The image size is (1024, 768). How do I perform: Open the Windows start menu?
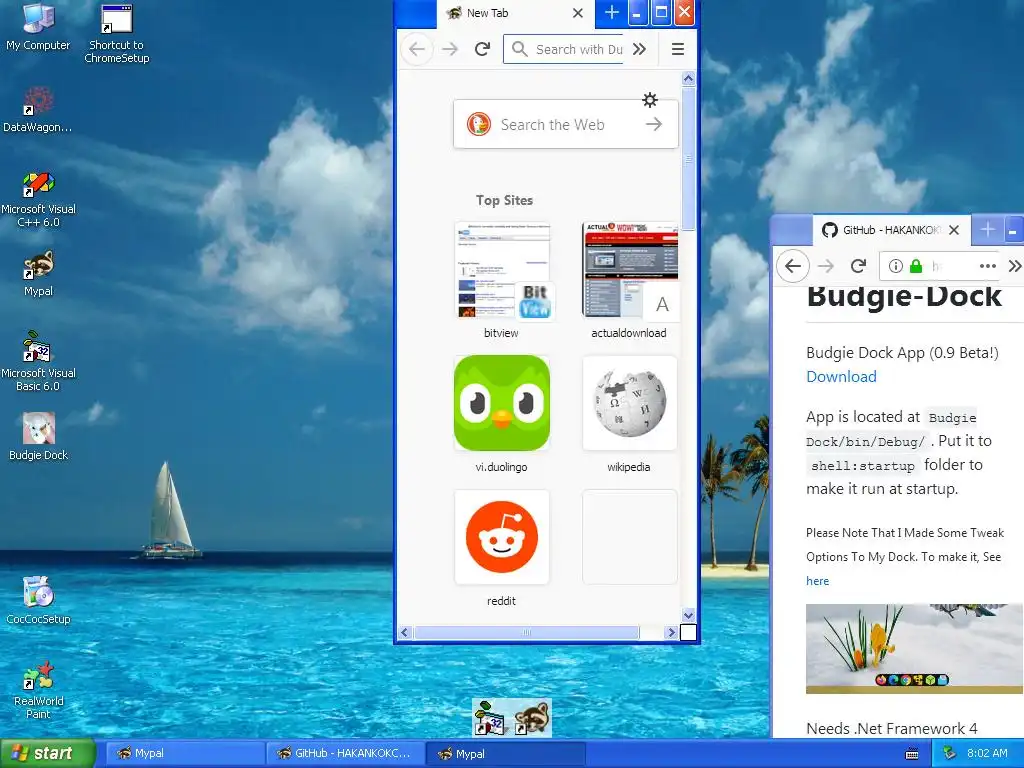pos(47,753)
